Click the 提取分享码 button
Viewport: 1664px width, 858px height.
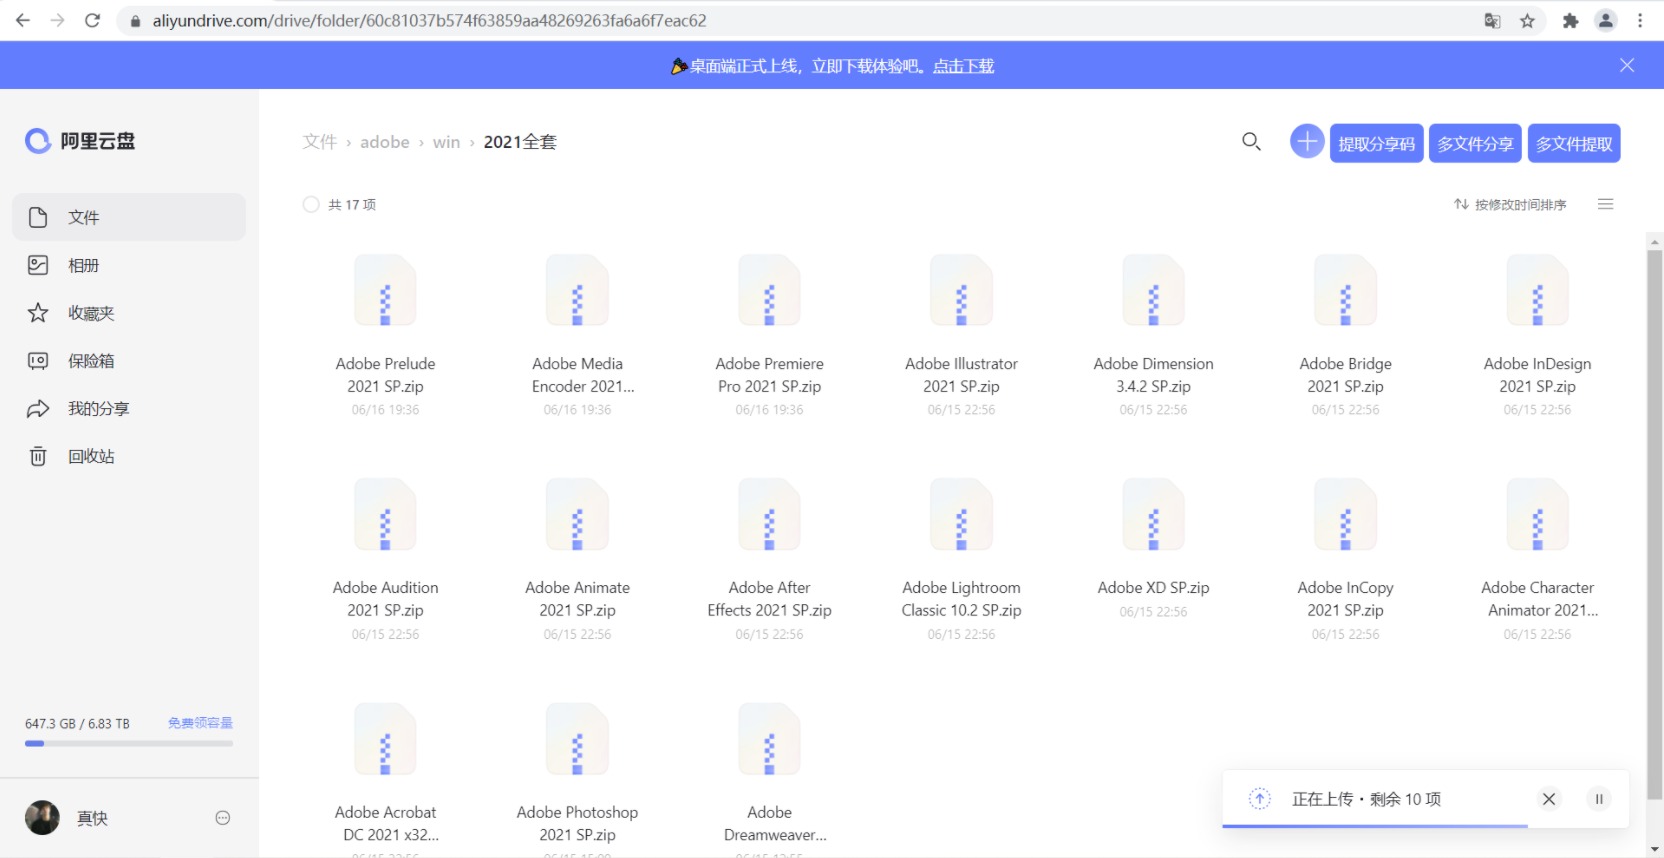pyautogui.click(x=1376, y=143)
